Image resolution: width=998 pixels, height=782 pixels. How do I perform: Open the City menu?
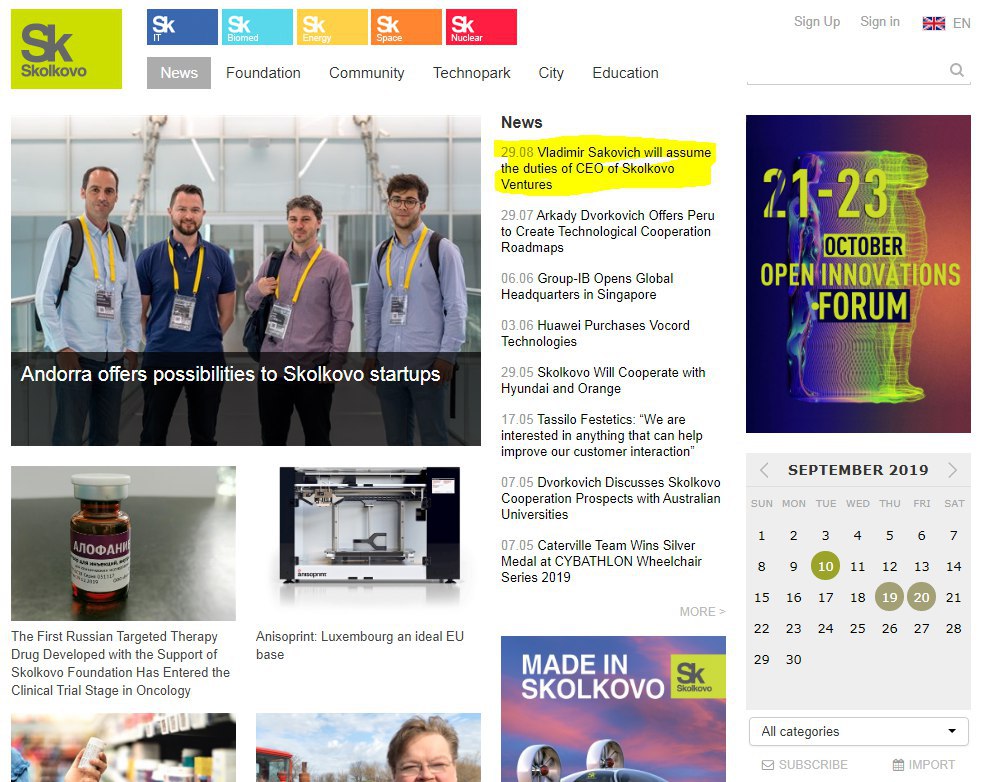[x=551, y=73]
